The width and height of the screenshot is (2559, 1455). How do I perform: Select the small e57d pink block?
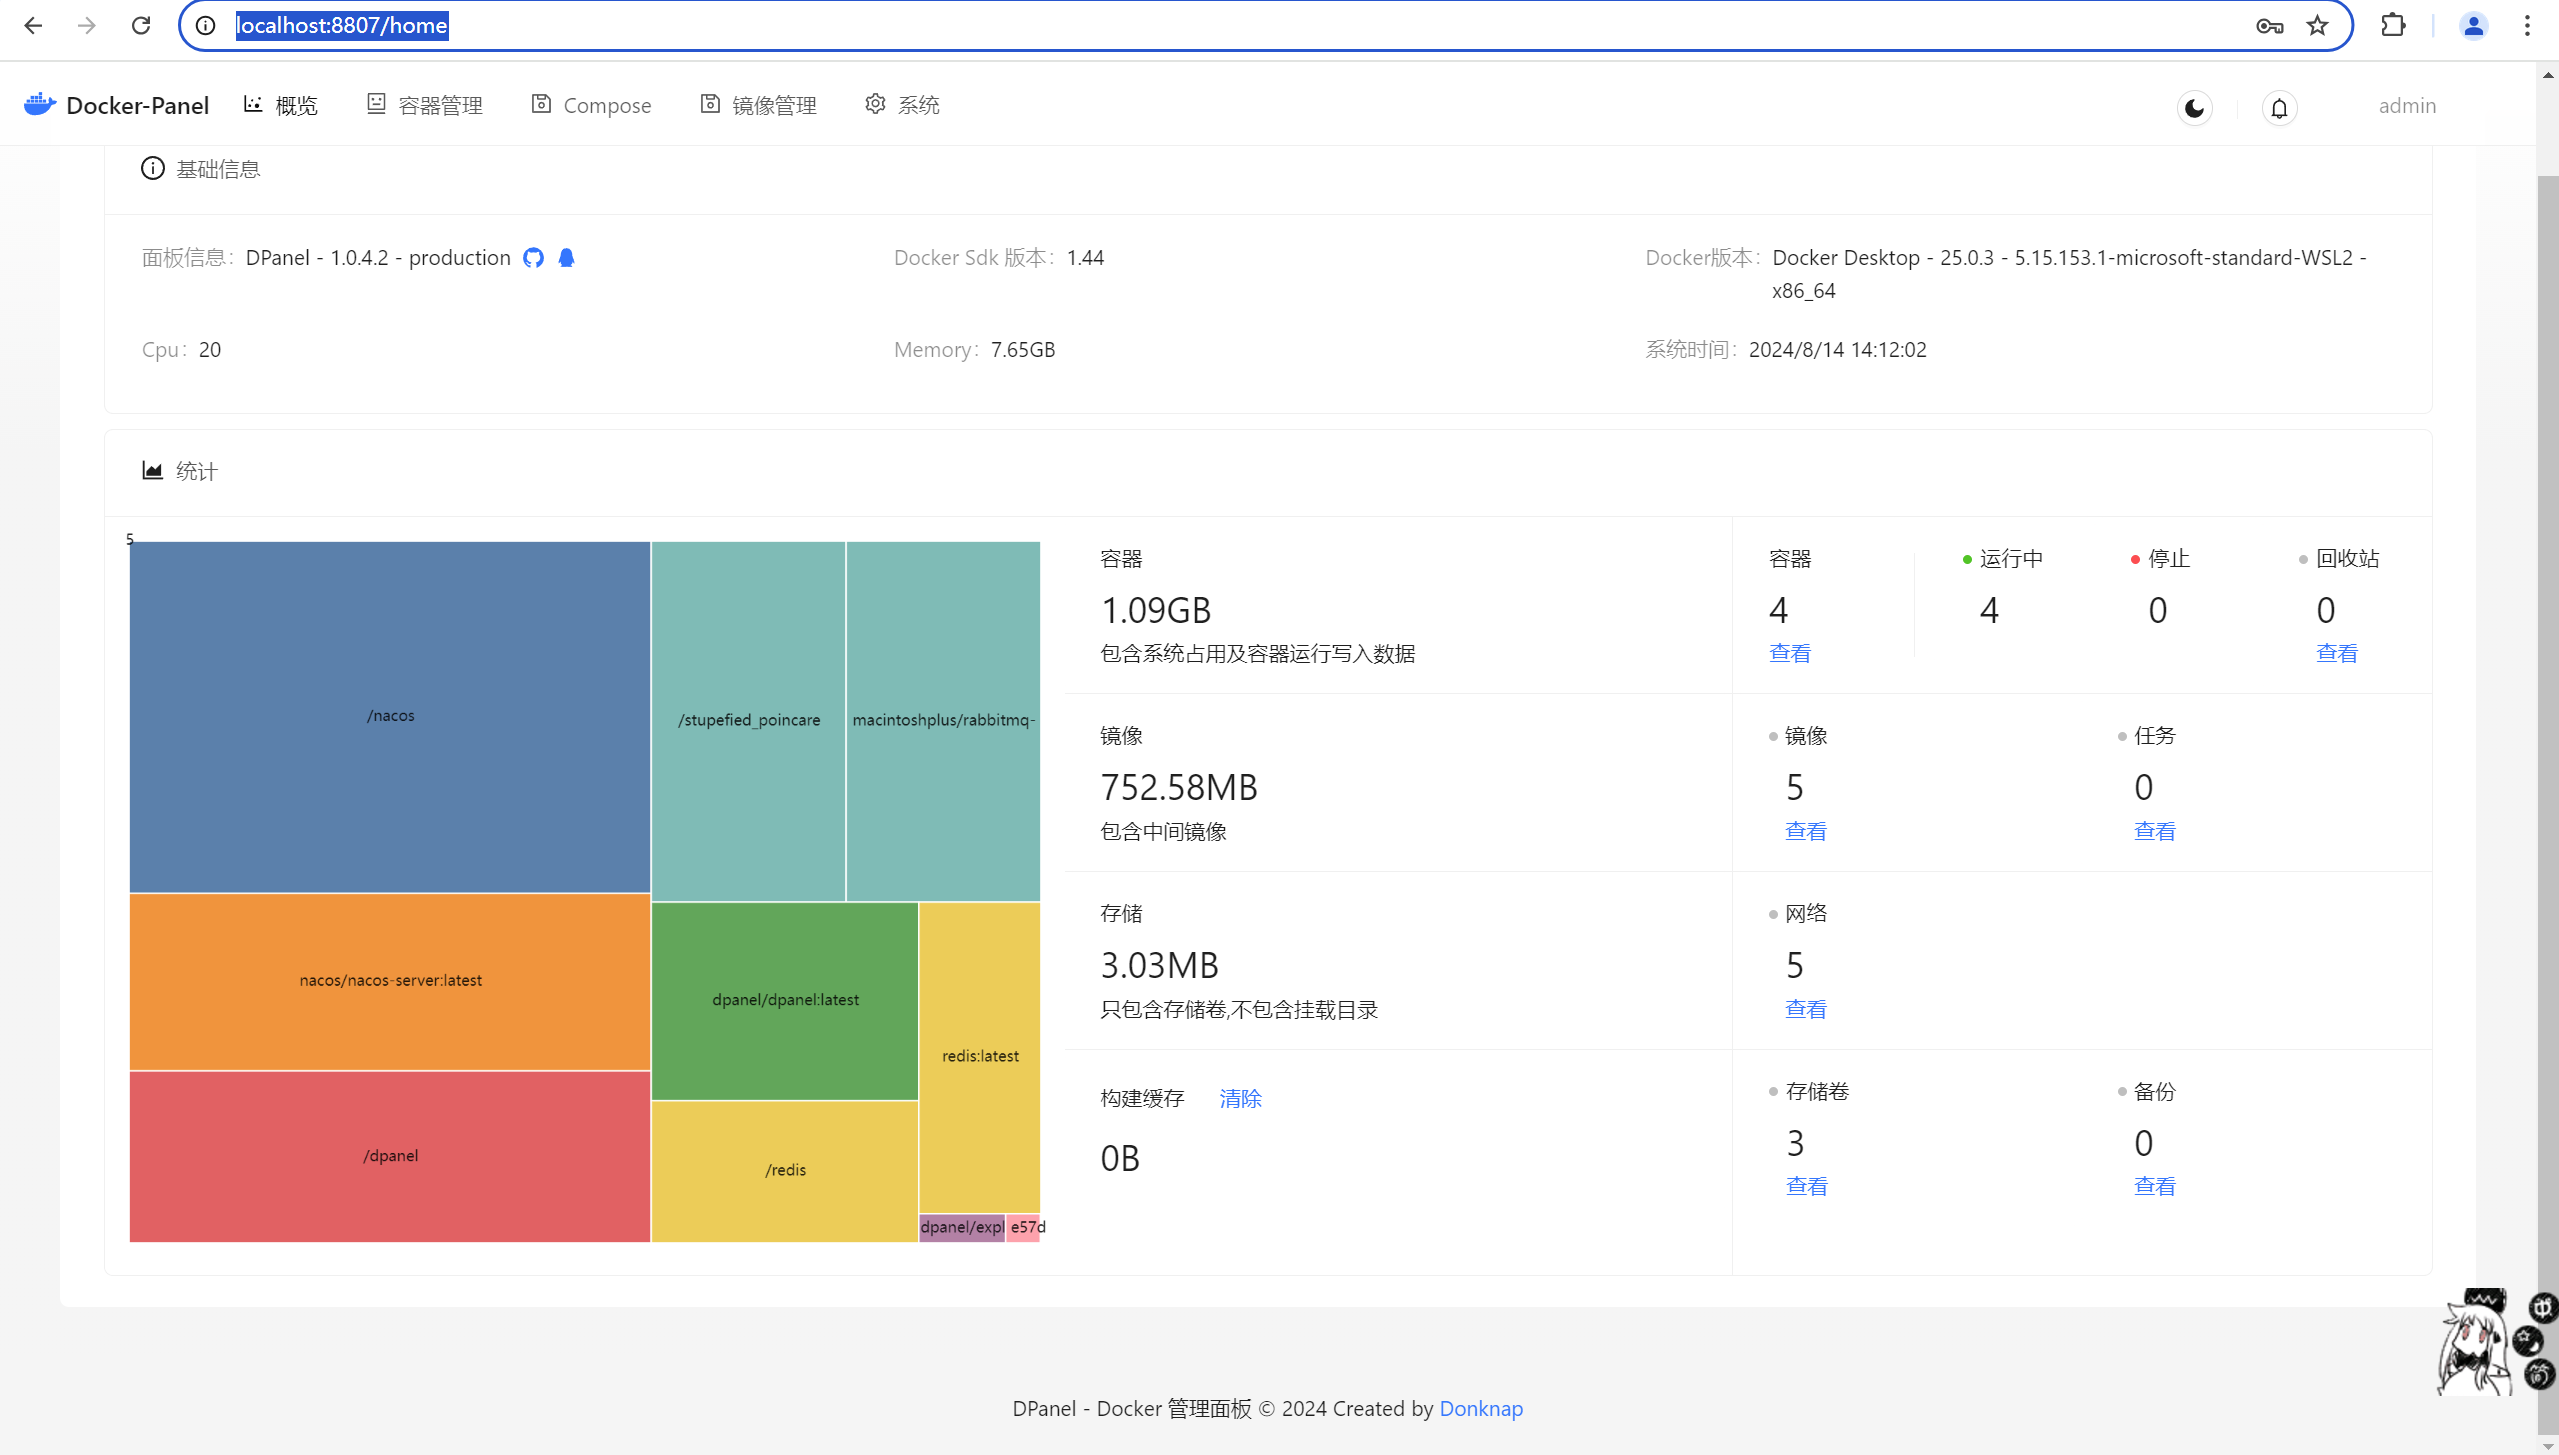(1024, 1228)
